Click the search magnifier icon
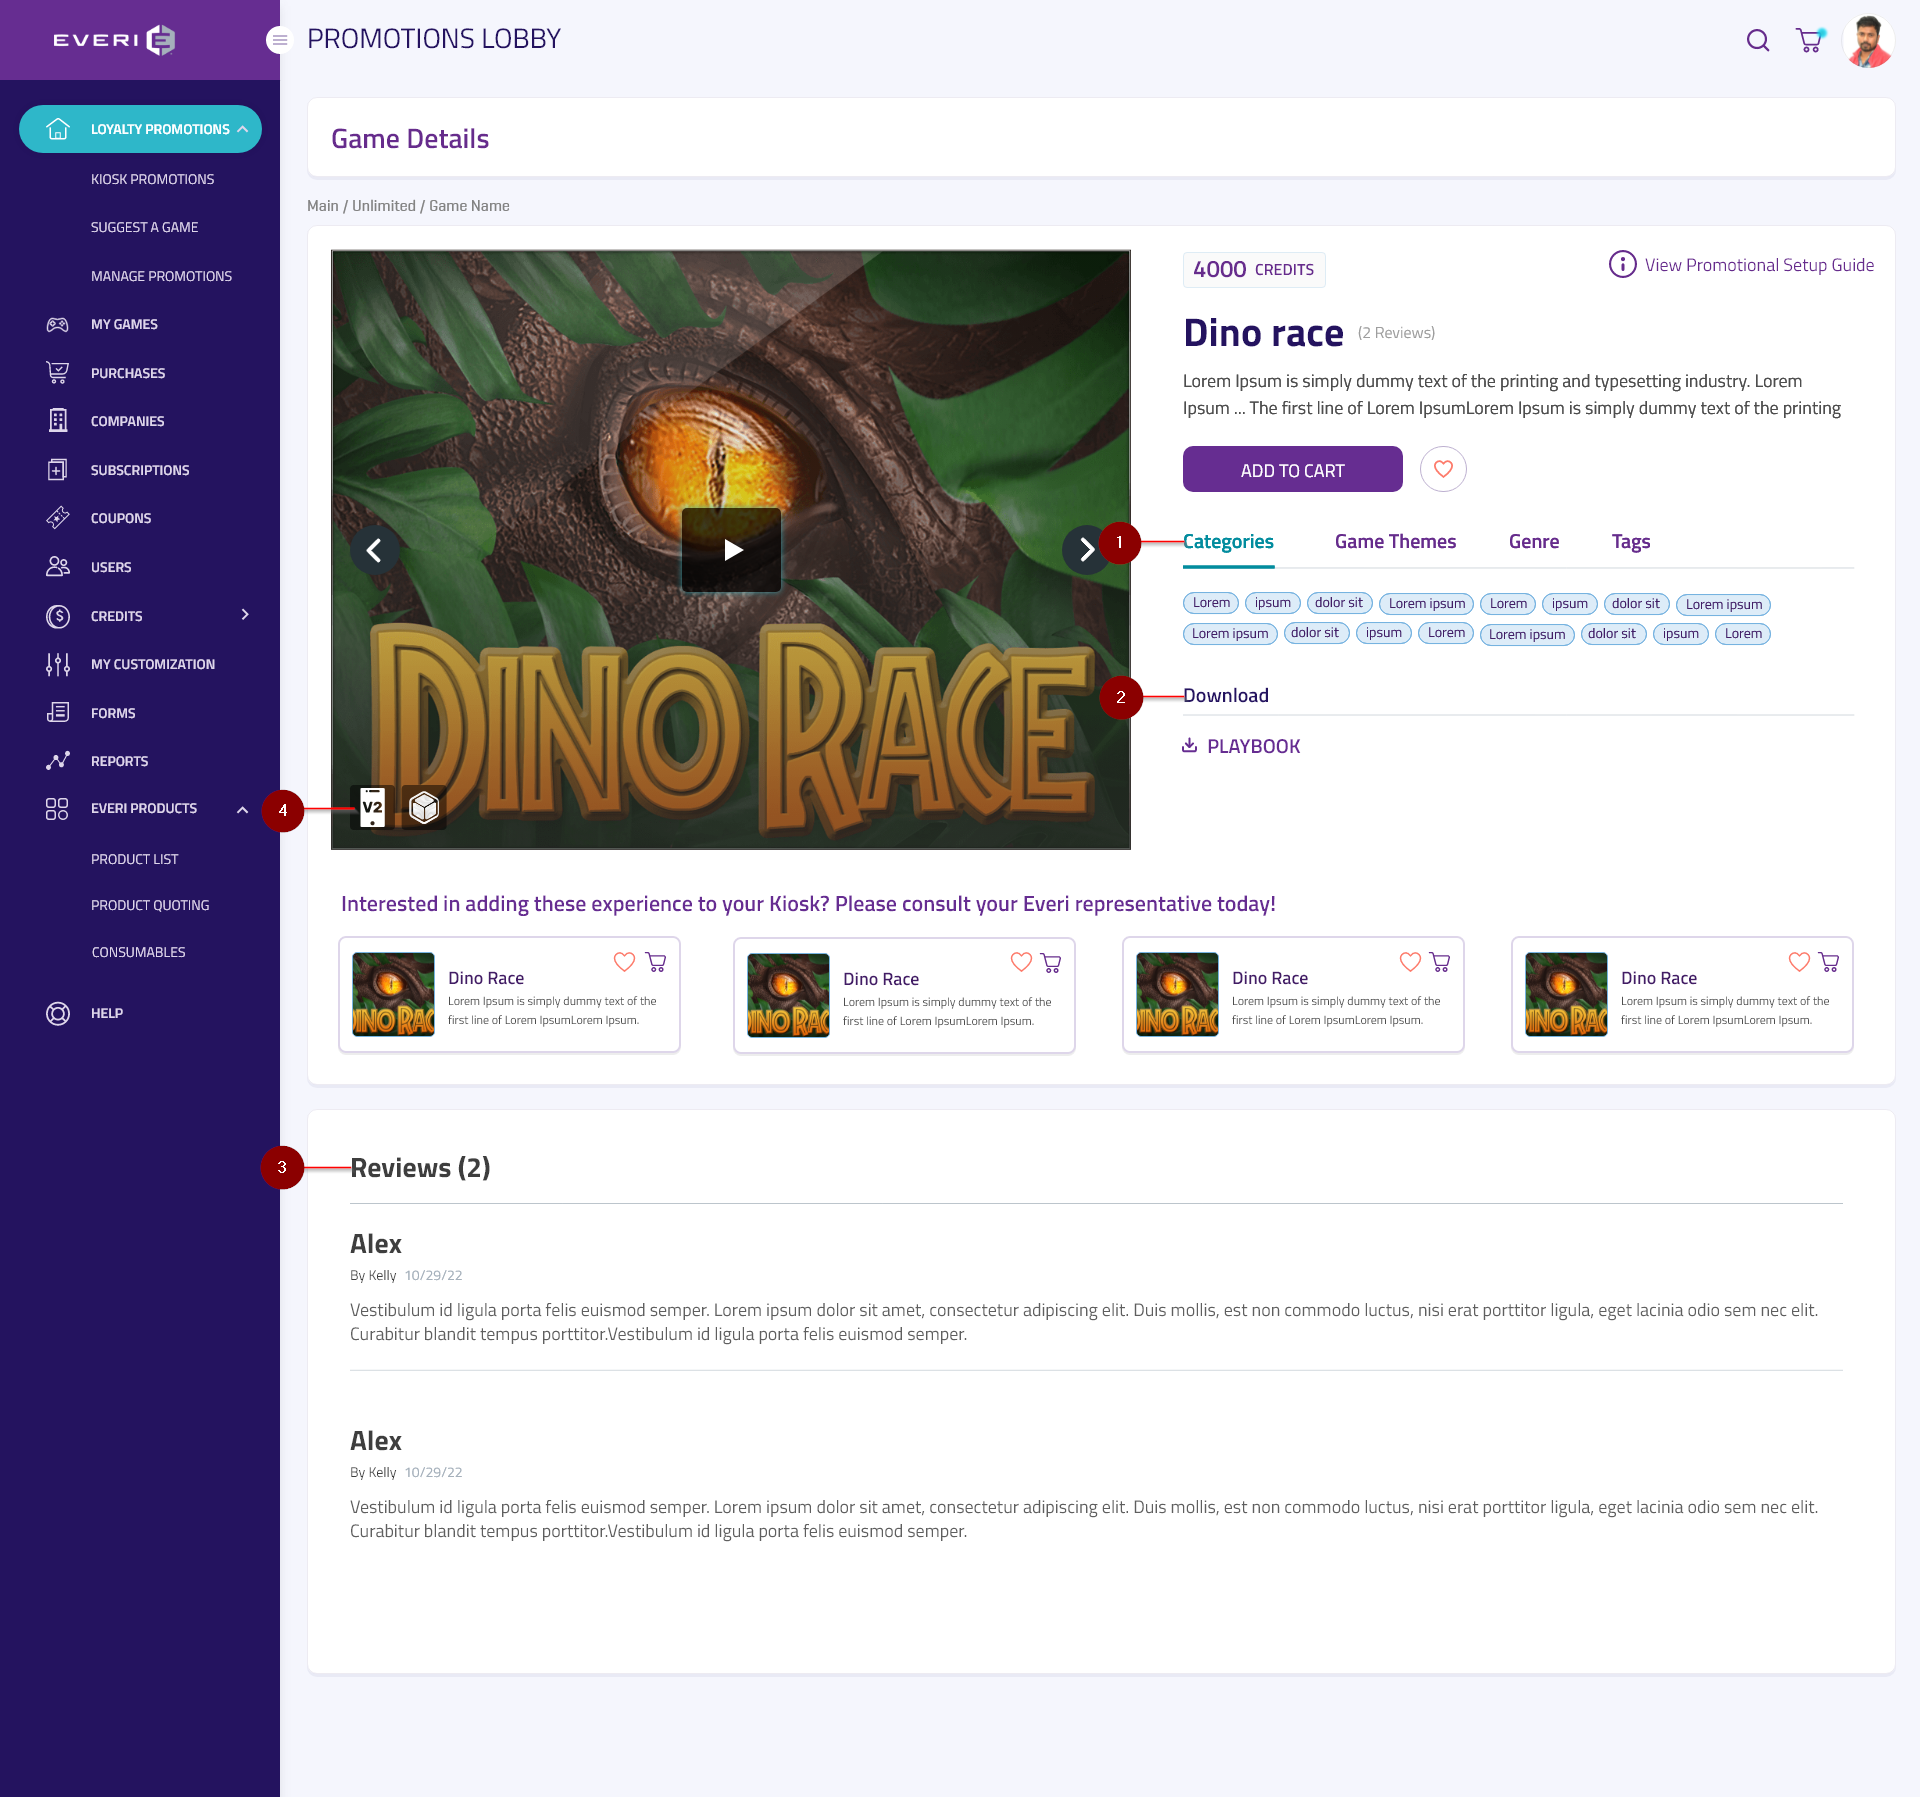This screenshot has width=1920, height=1797. click(1757, 40)
